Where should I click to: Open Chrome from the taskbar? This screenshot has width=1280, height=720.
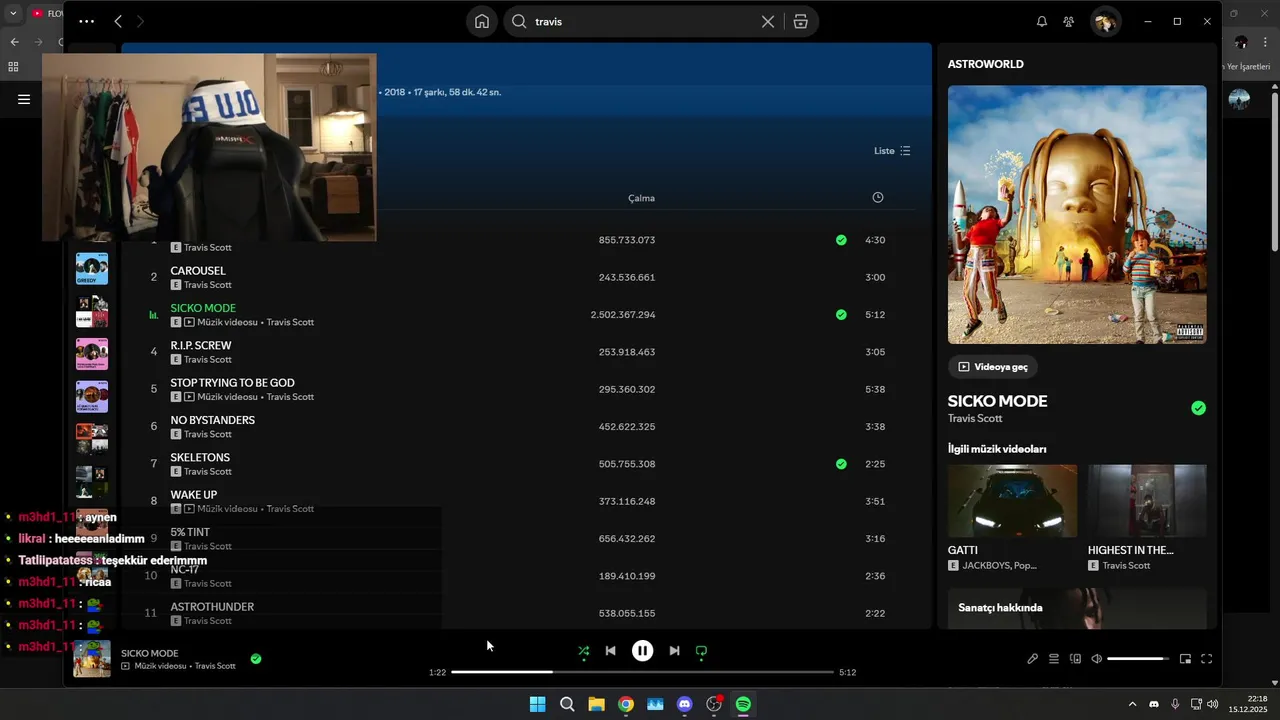pos(626,704)
